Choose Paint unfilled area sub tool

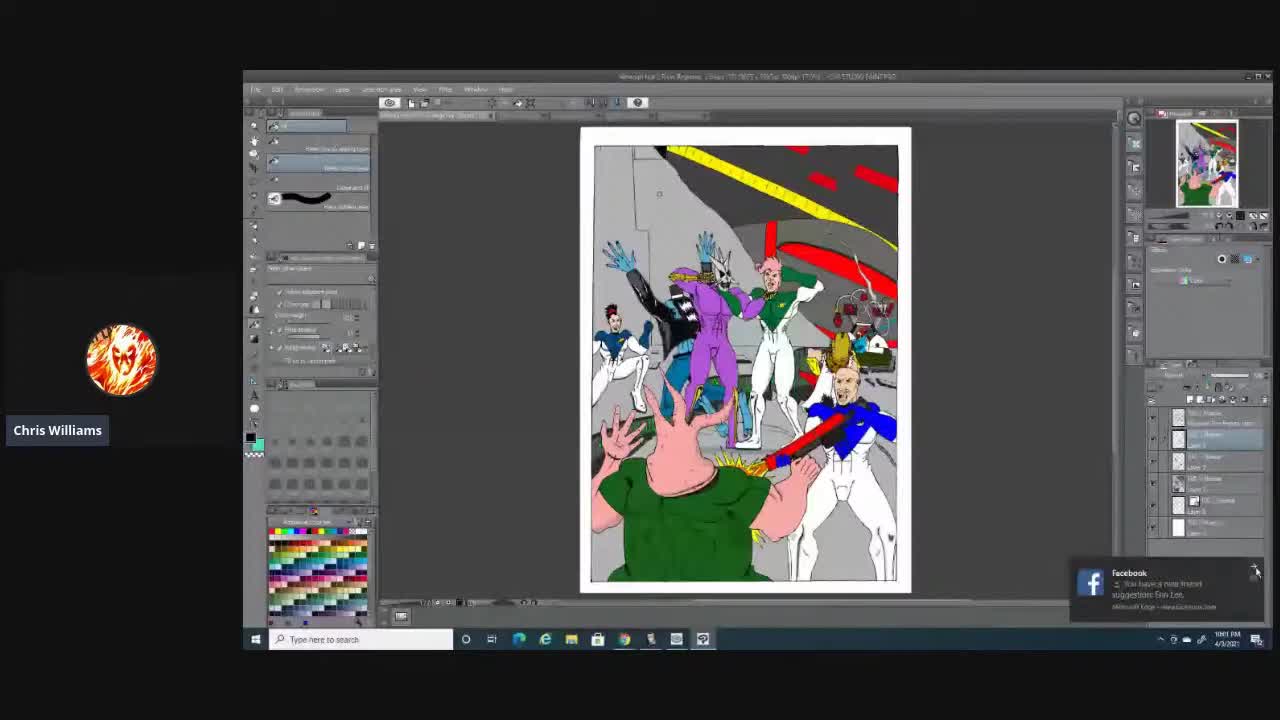coord(320,202)
